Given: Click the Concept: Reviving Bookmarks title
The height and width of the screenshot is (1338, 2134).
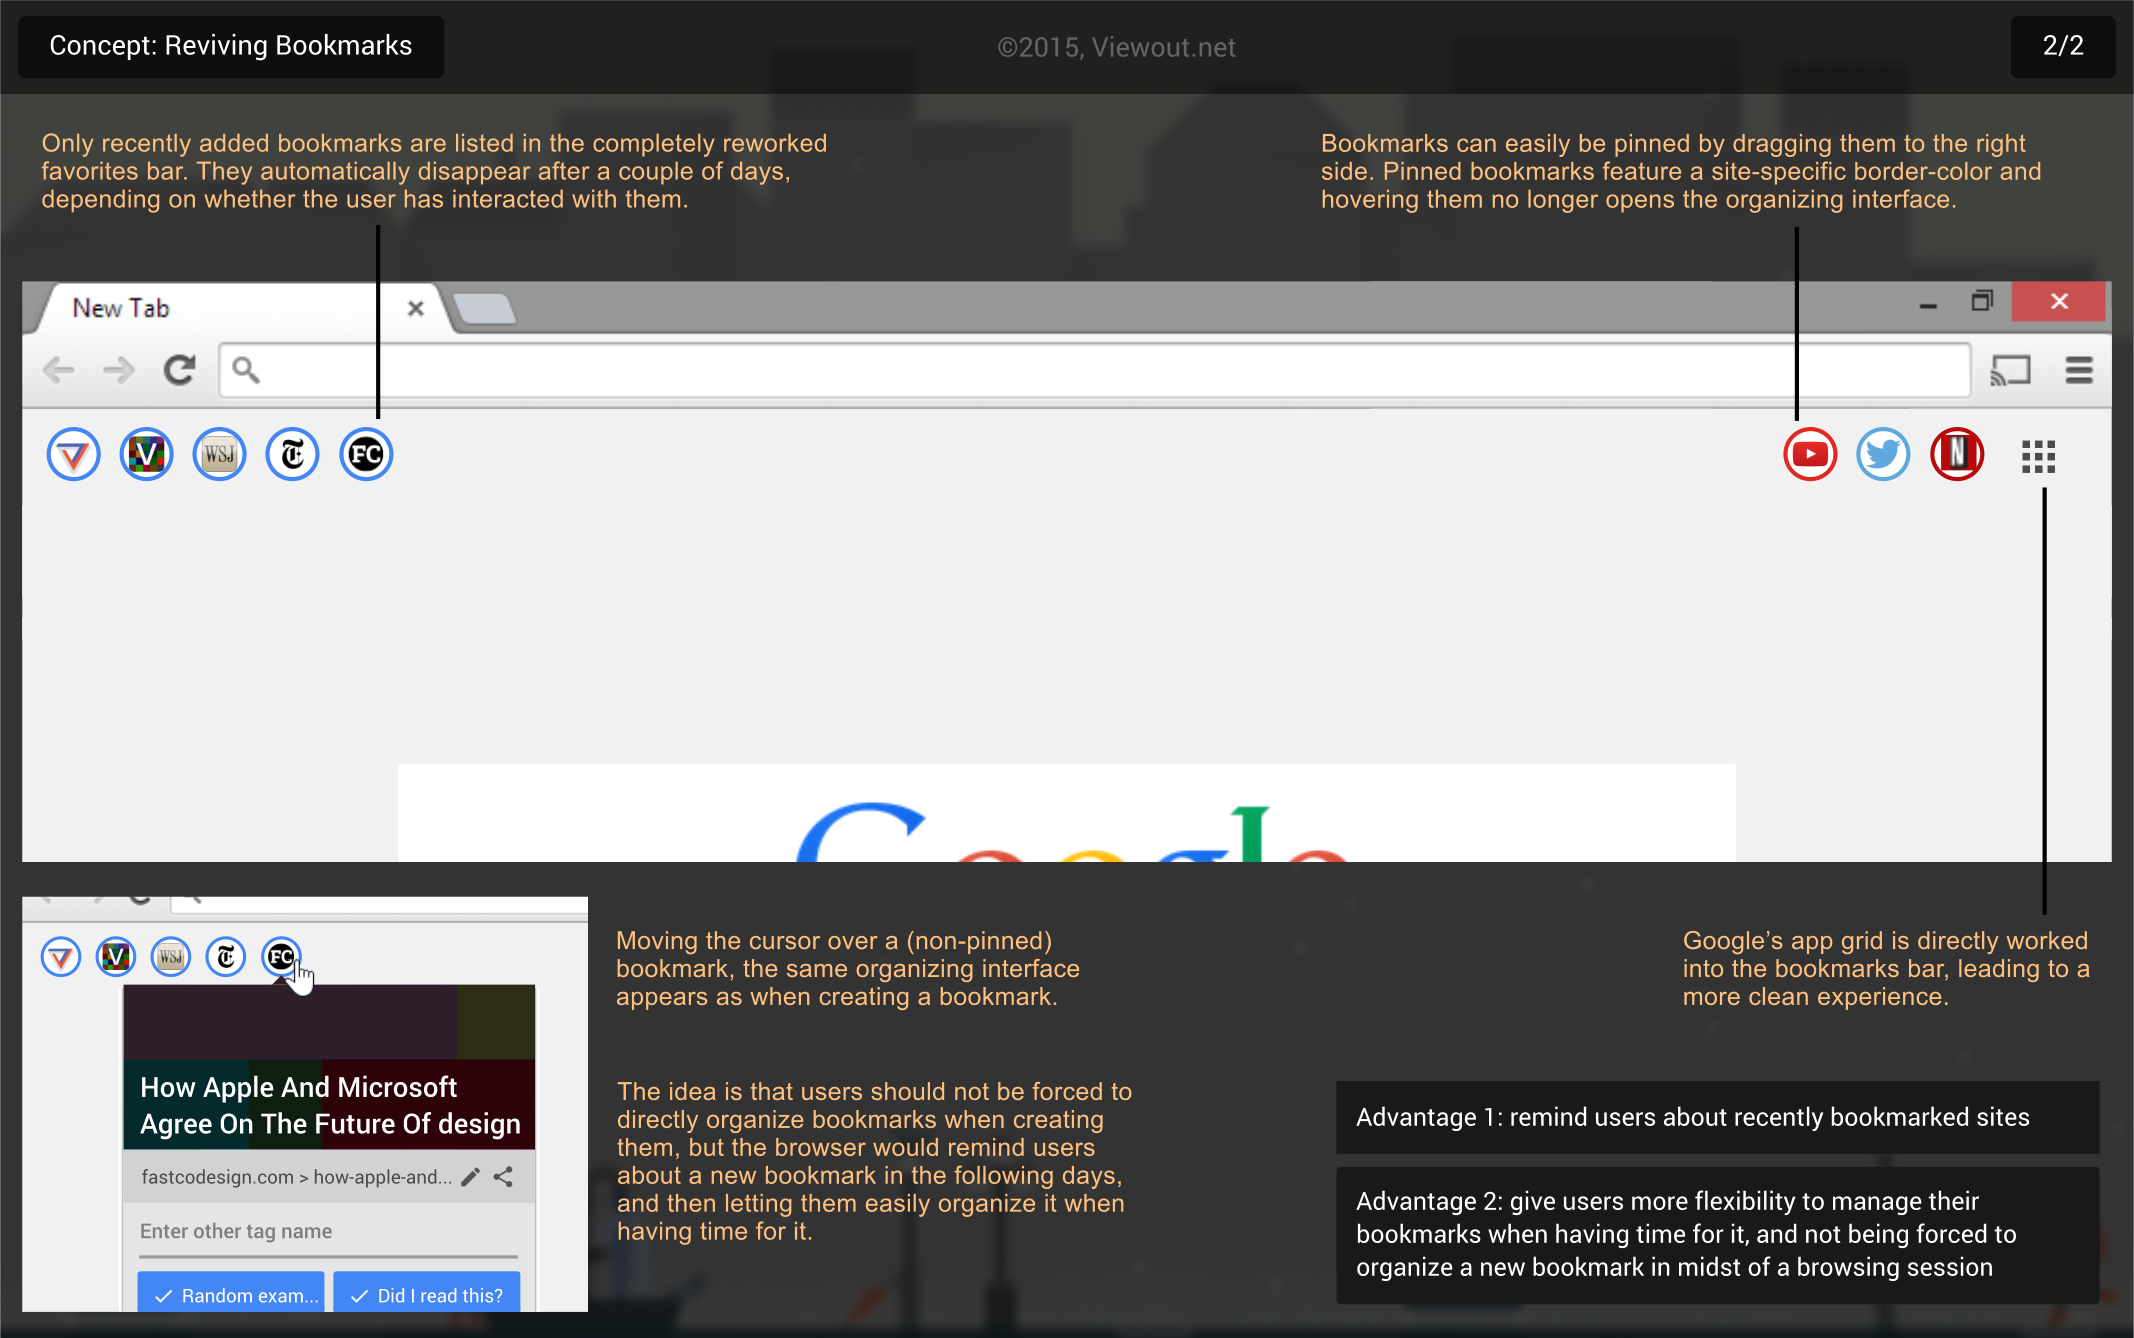Looking at the screenshot, I should click(231, 46).
